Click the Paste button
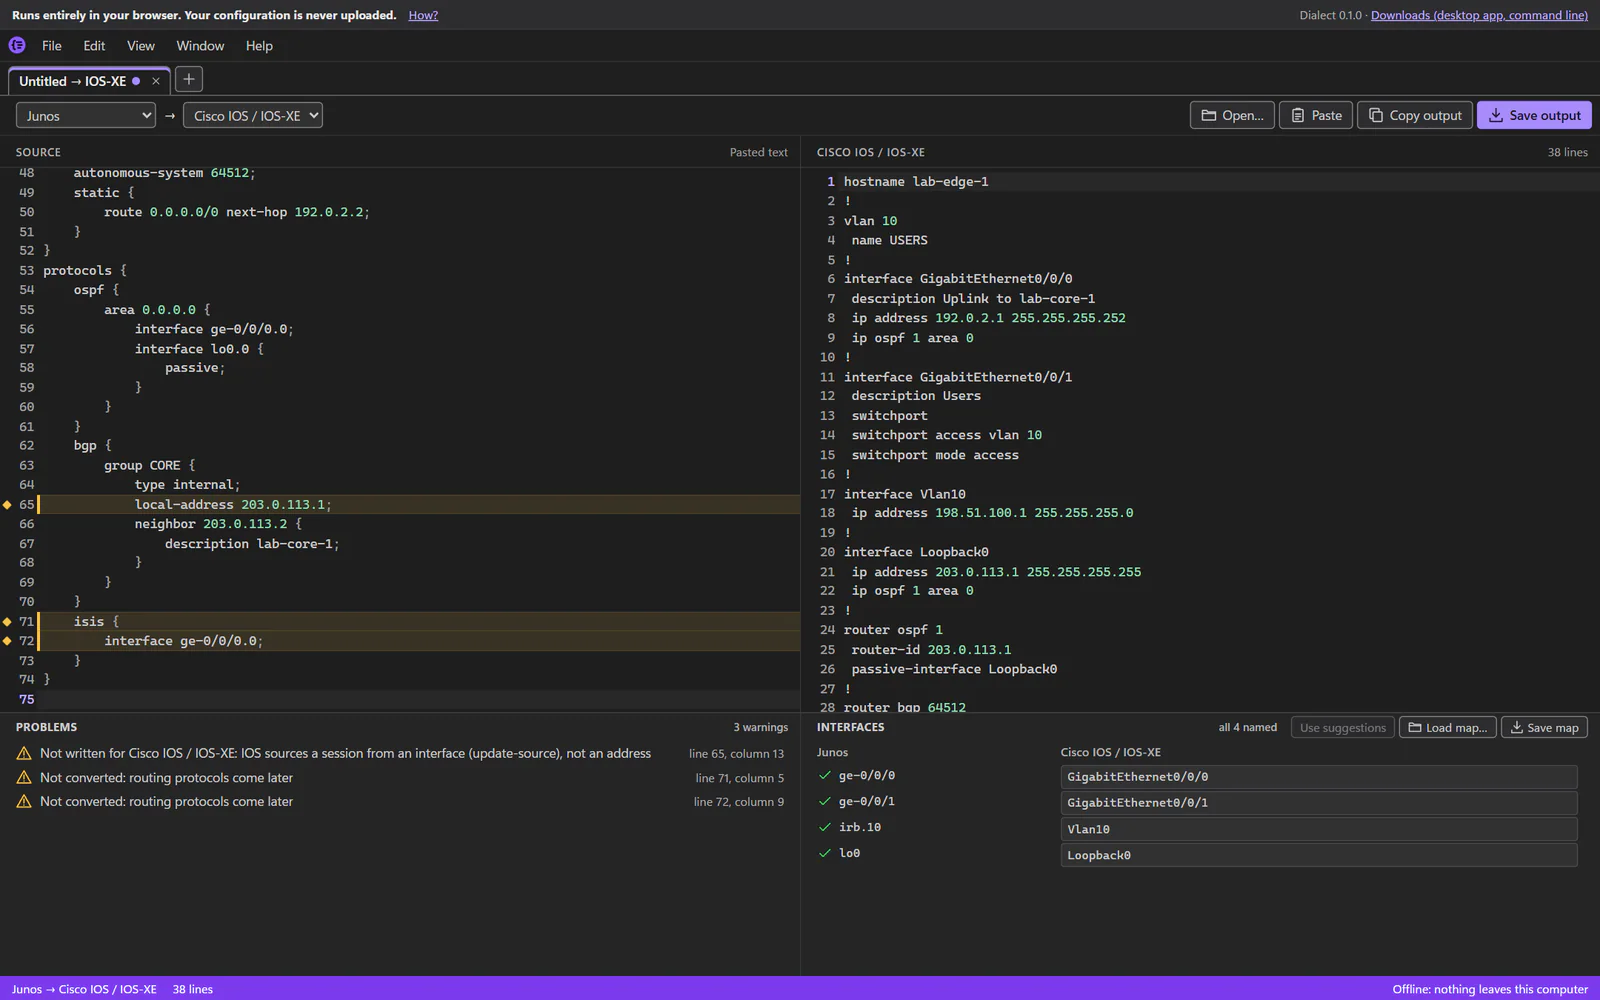The width and height of the screenshot is (1600, 1000). tap(1316, 115)
